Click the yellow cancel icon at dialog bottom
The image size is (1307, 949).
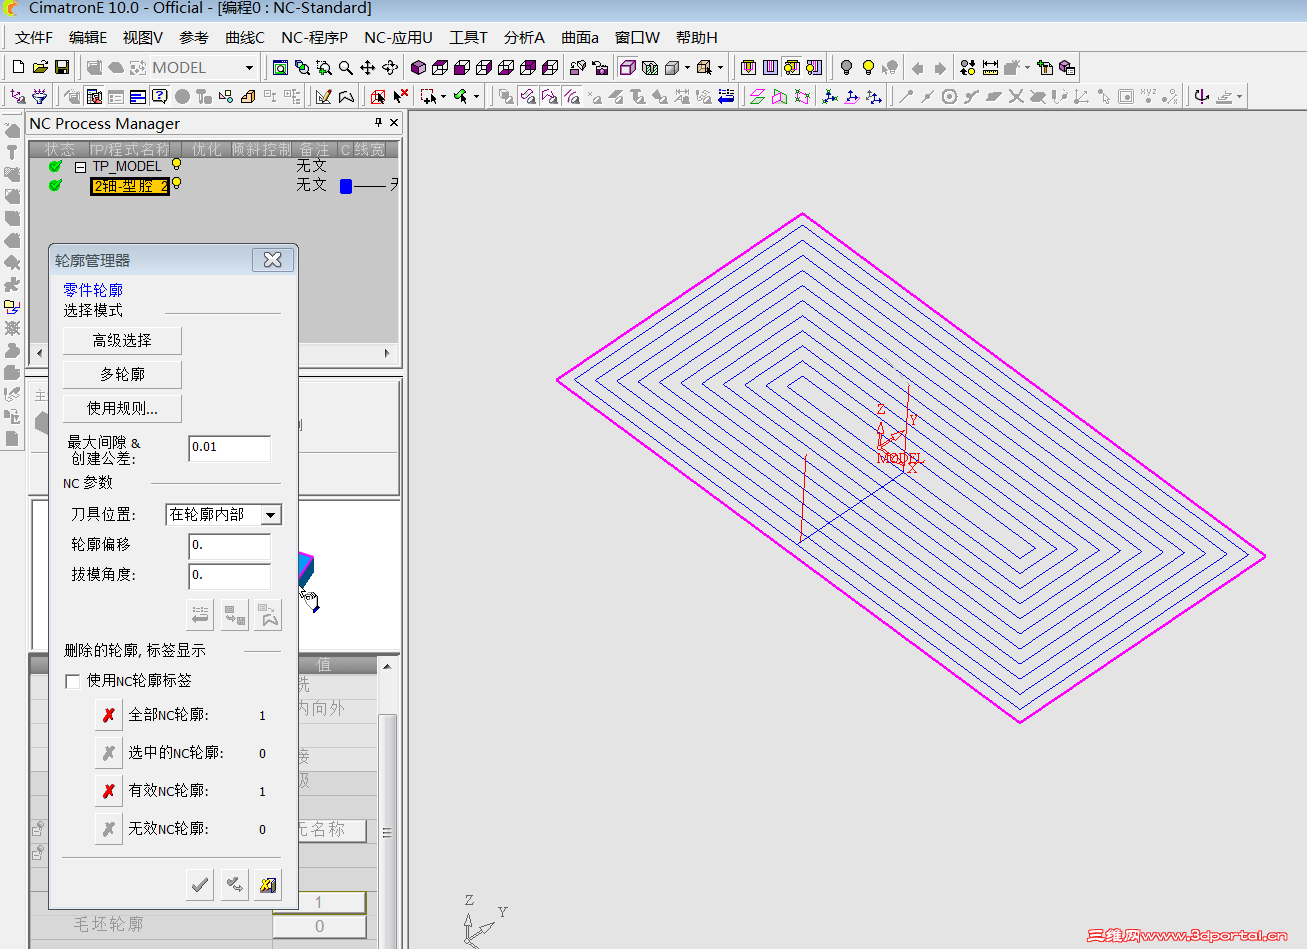pos(267,884)
